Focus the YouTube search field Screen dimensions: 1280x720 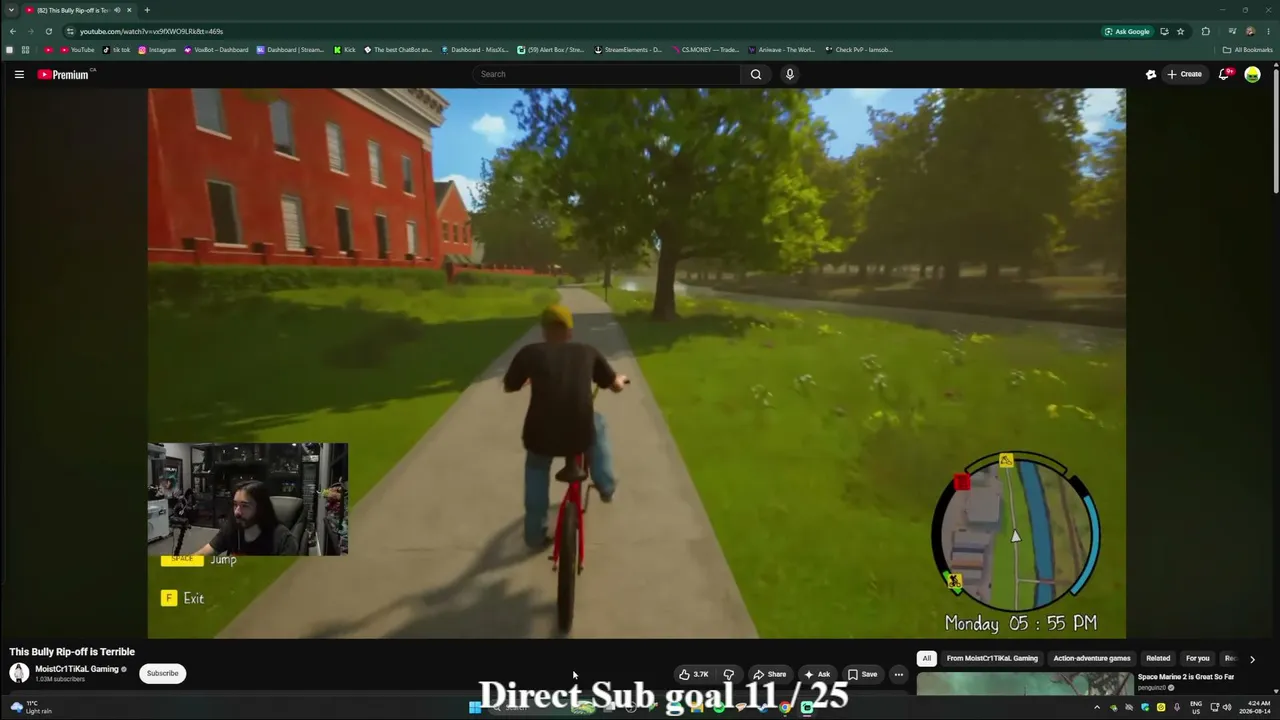click(606, 74)
